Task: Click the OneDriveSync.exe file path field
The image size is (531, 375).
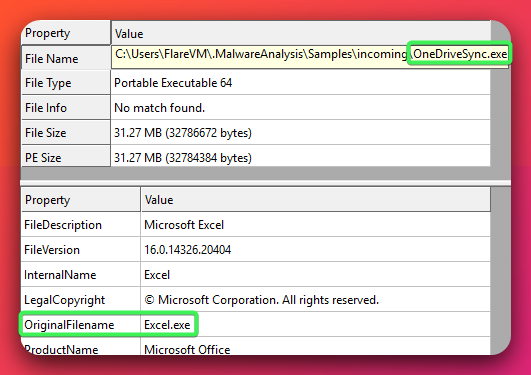Action: [310, 57]
